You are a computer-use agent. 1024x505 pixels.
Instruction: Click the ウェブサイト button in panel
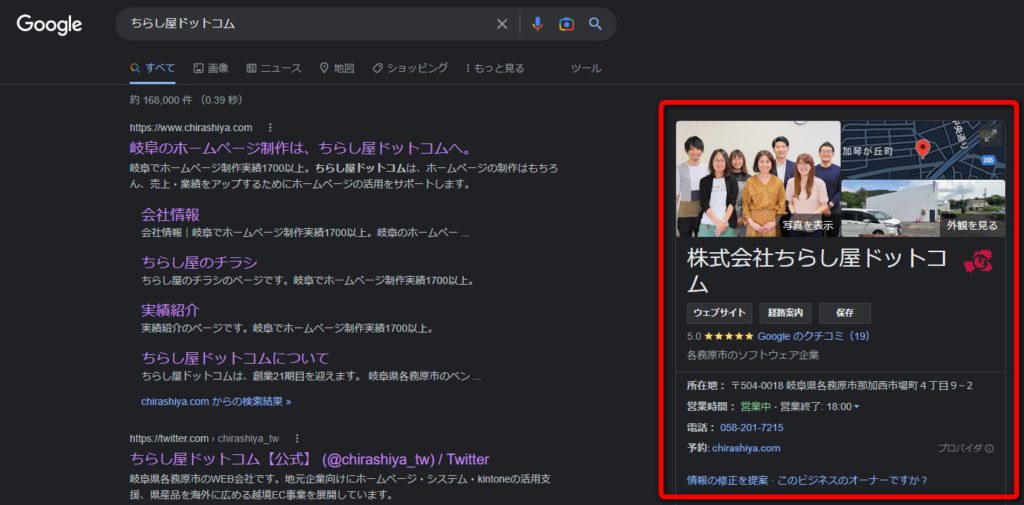719,313
